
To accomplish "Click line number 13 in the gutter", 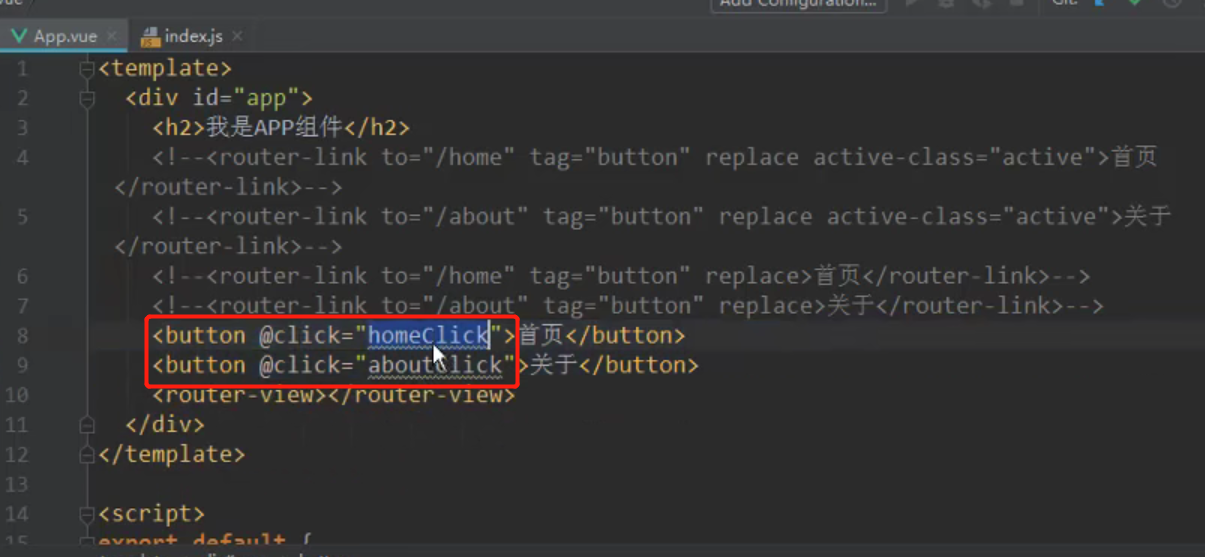I will [16, 484].
